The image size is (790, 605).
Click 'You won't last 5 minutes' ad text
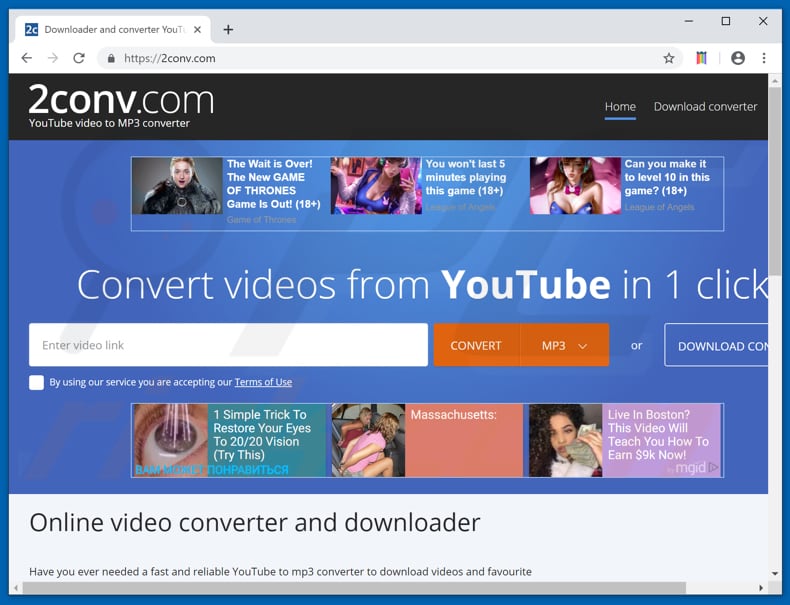(x=466, y=177)
